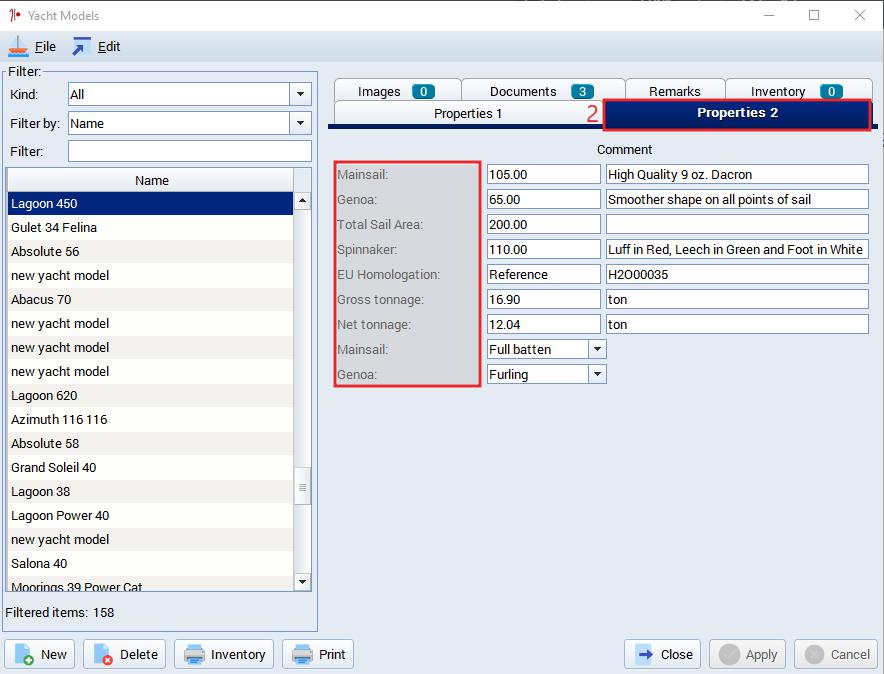Image resolution: width=884 pixels, height=674 pixels.
Task: Edit EU Homologation Reference field
Action: [x=543, y=274]
